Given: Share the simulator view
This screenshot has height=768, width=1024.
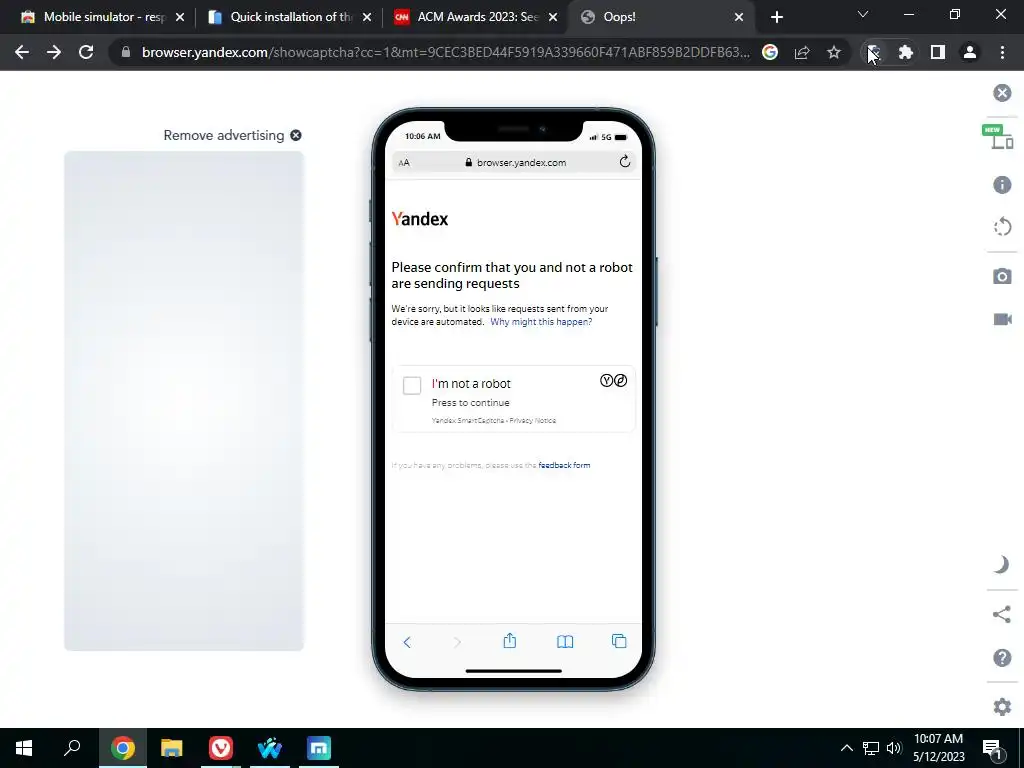Looking at the screenshot, I should click(1002, 615).
